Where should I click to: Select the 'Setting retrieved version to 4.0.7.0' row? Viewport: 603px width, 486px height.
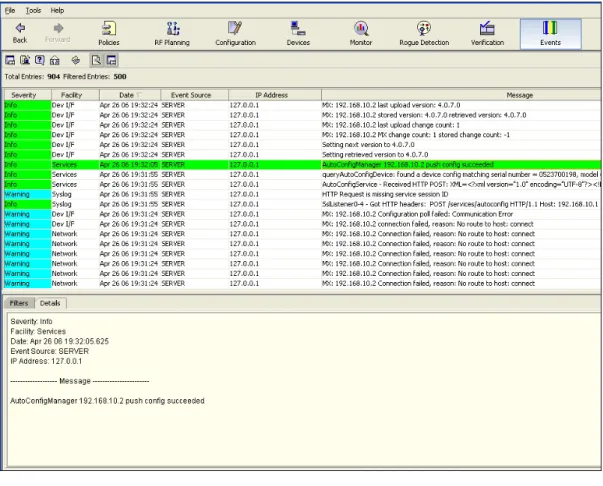[x=302, y=155]
